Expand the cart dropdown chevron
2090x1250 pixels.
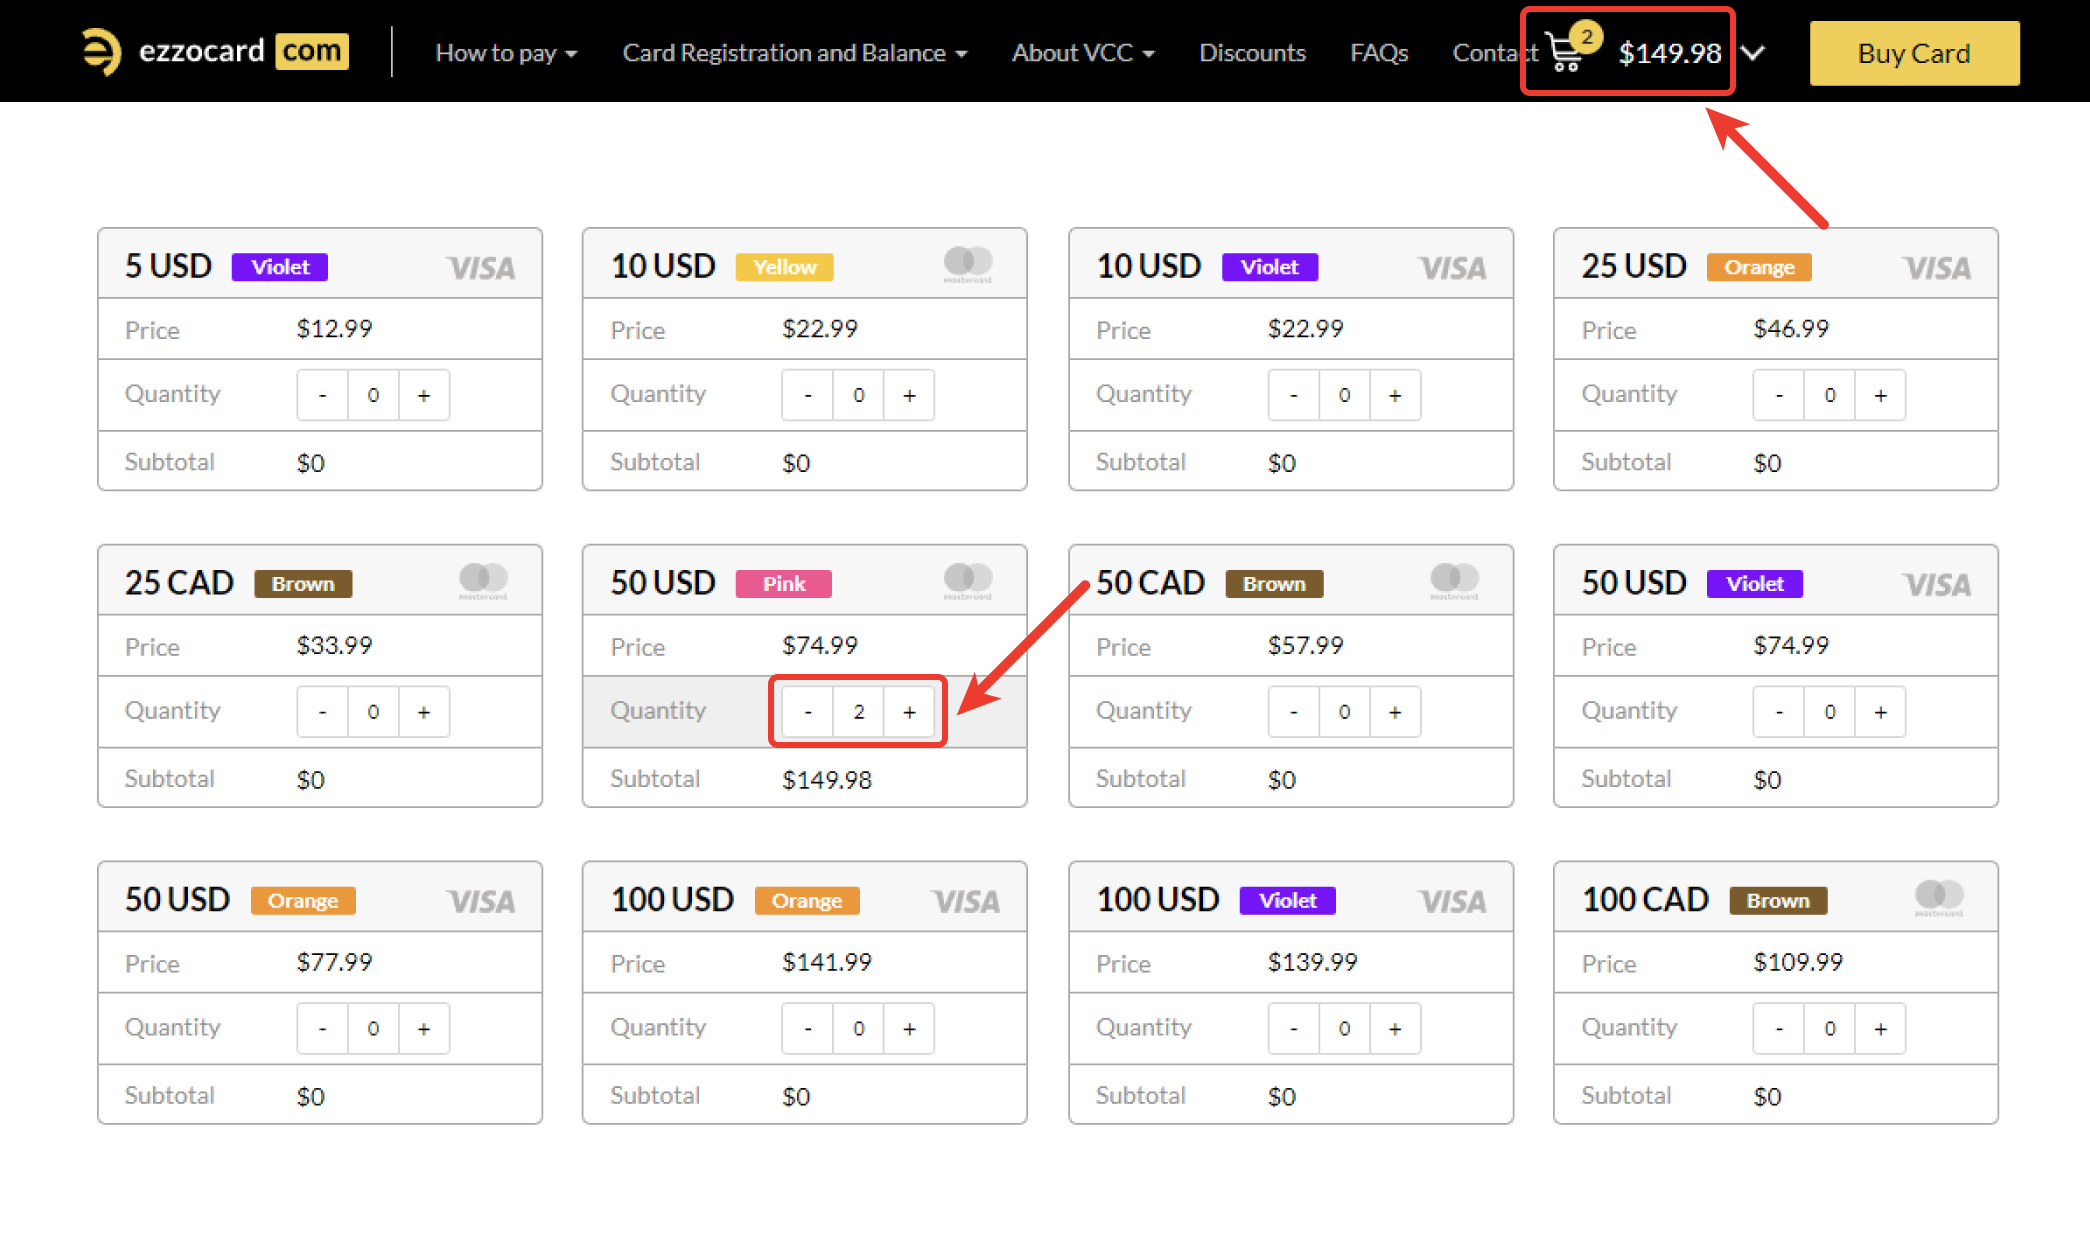(x=1753, y=53)
